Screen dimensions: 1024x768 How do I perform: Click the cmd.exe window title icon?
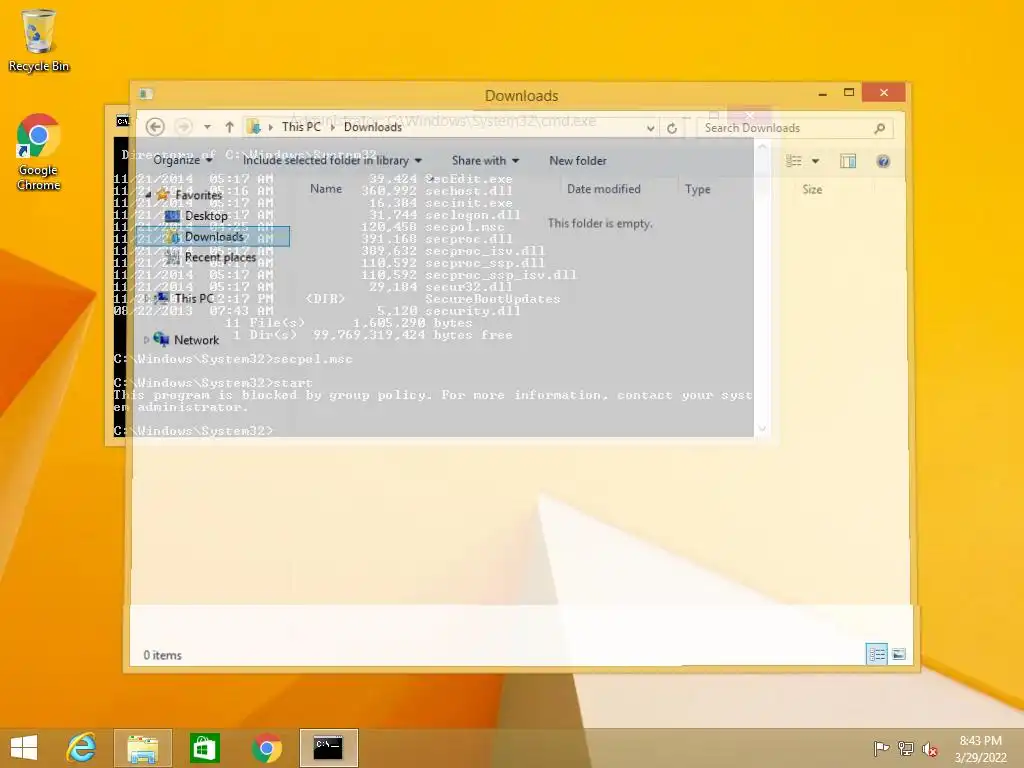click(x=122, y=121)
